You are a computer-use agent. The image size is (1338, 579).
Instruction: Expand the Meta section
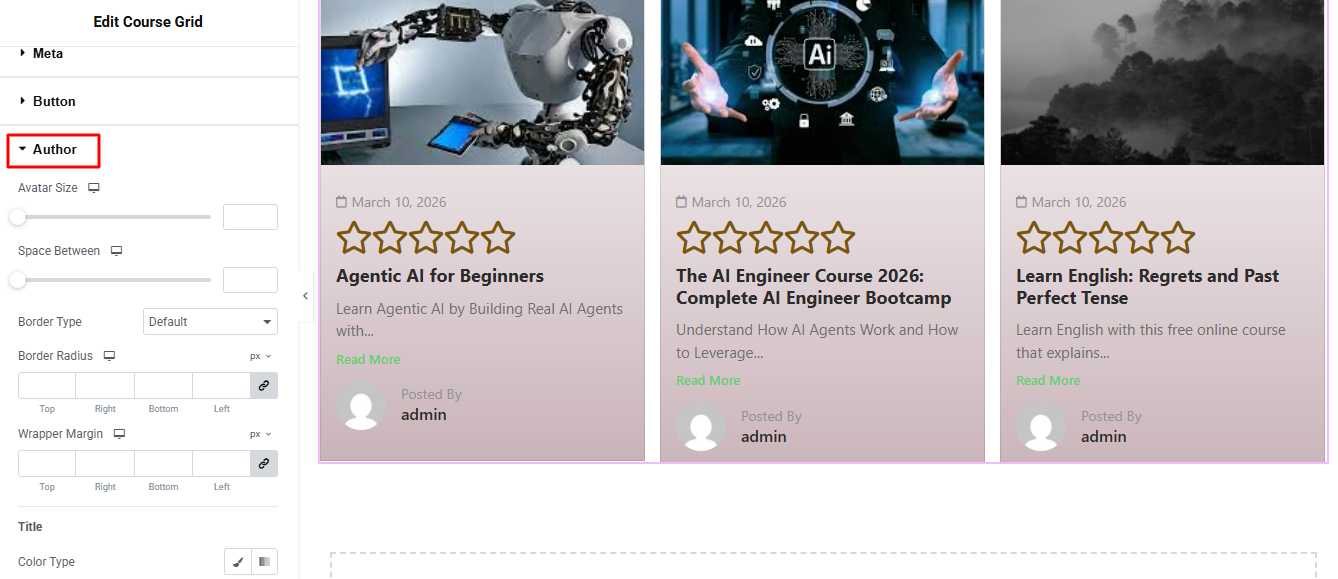coord(47,54)
